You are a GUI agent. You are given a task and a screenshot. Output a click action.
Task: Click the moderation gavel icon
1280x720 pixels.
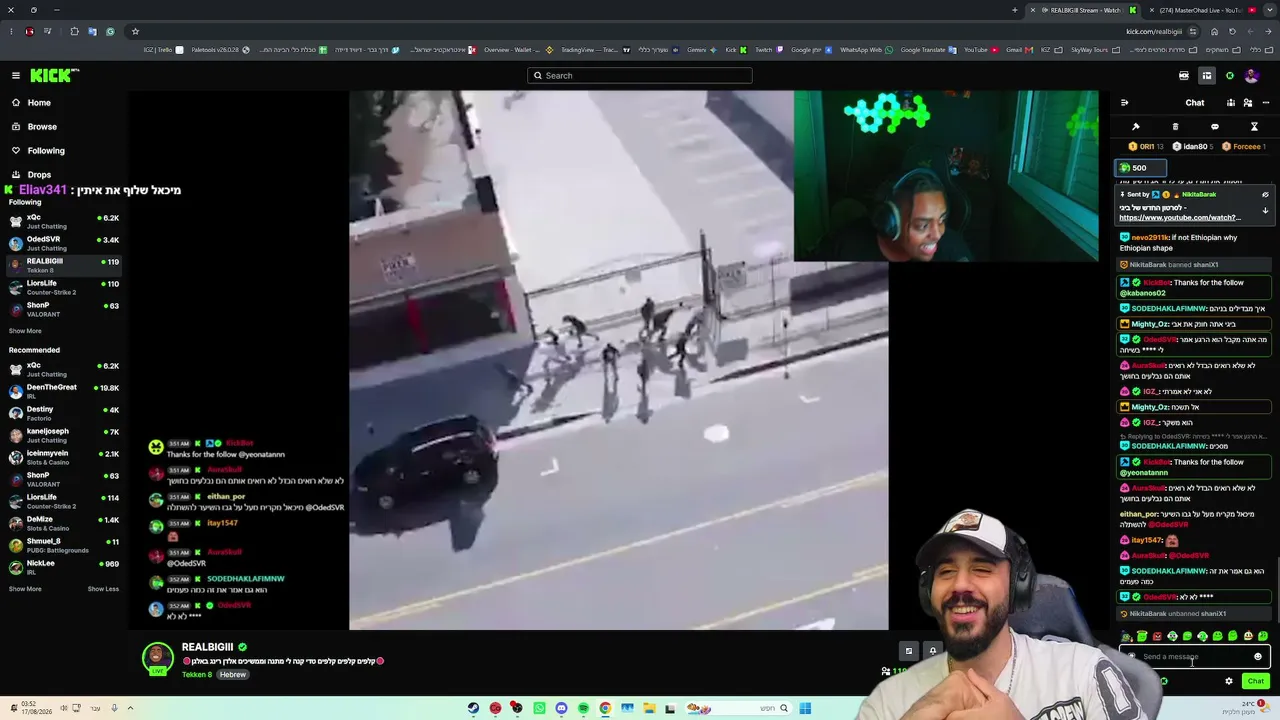click(x=1136, y=127)
